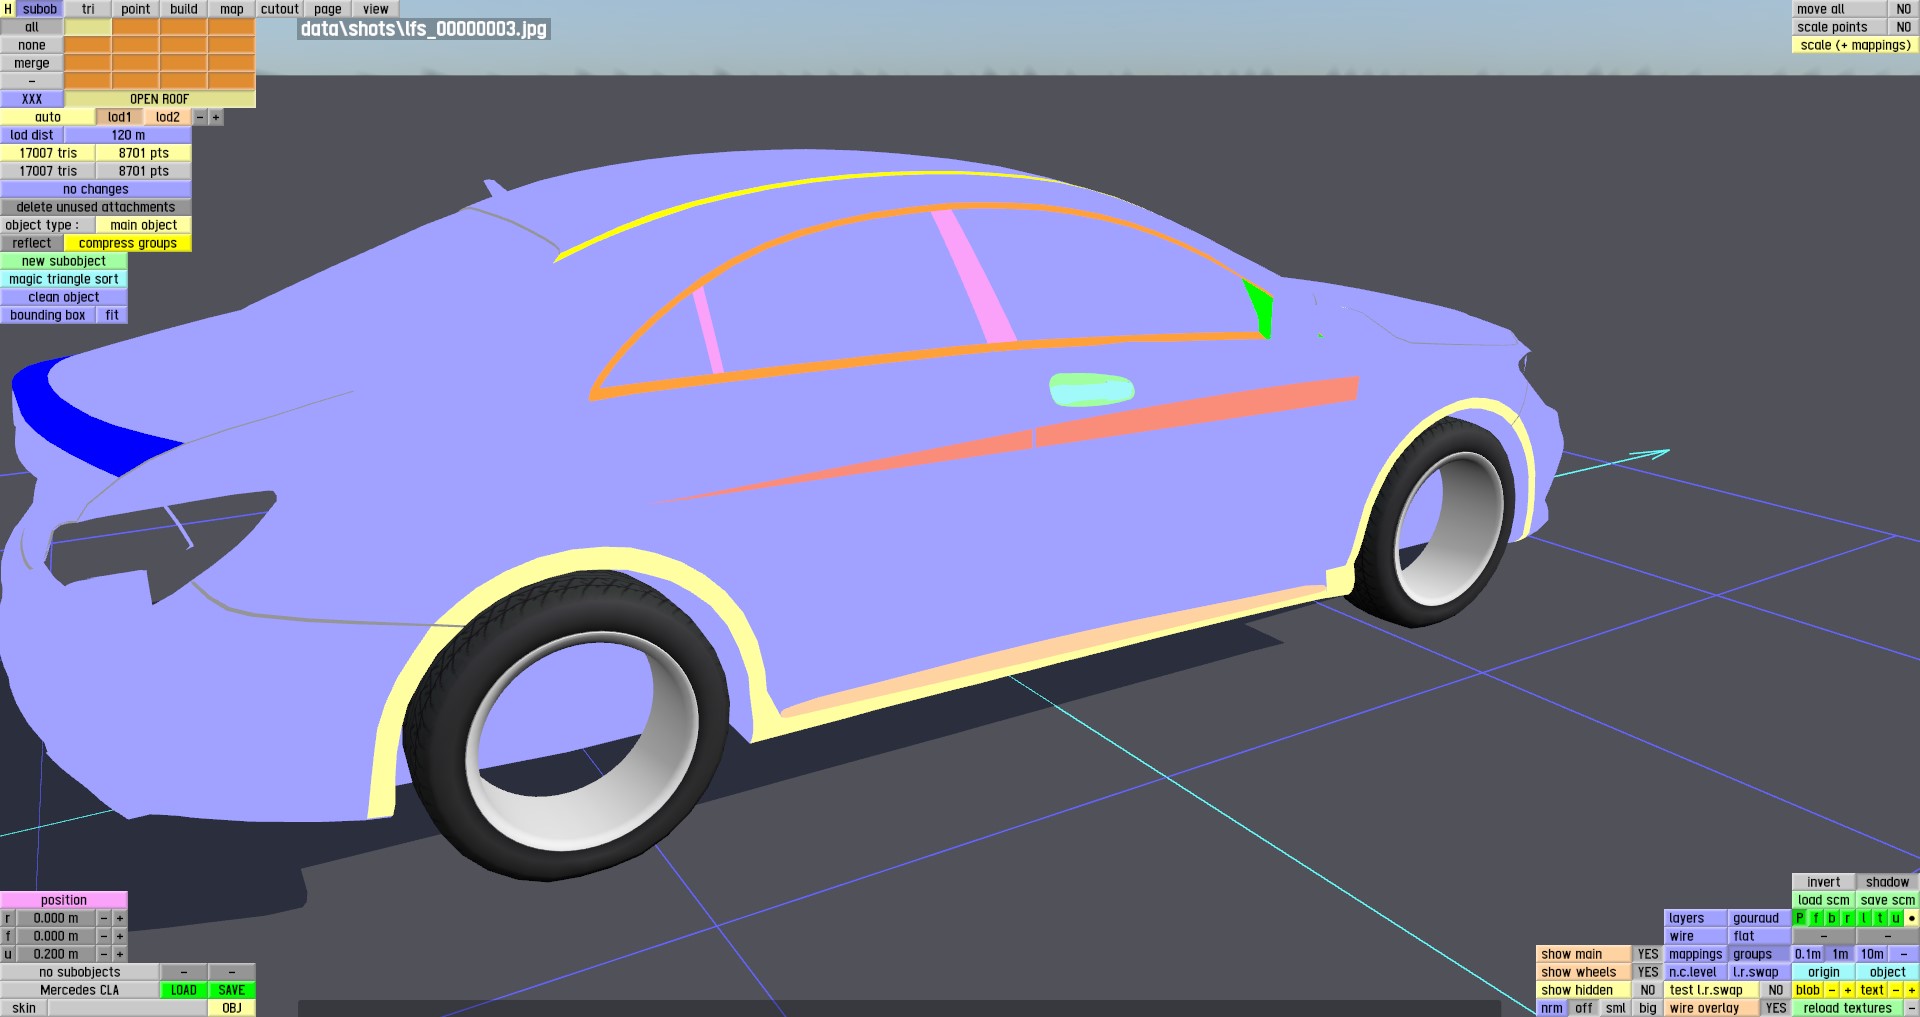Click load scm
The image size is (1920, 1017).
coord(1824,900)
